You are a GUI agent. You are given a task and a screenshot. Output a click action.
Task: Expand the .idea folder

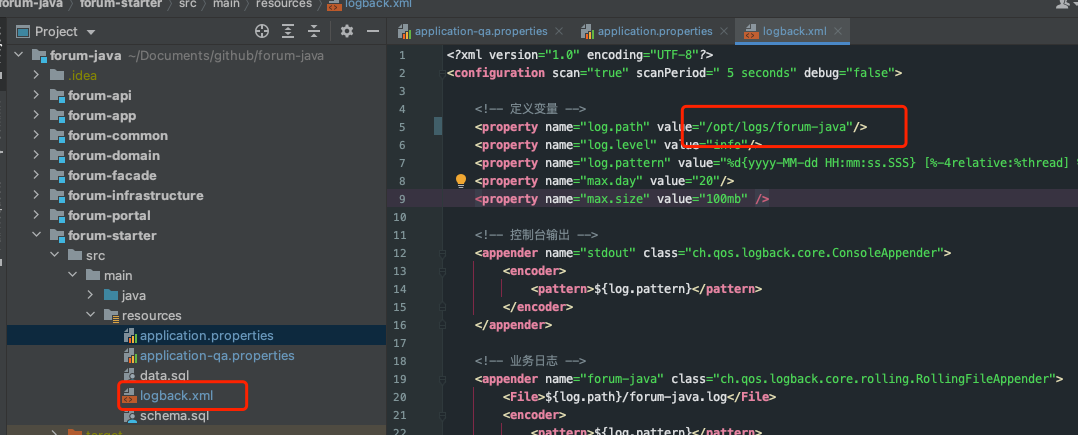[x=36, y=76]
